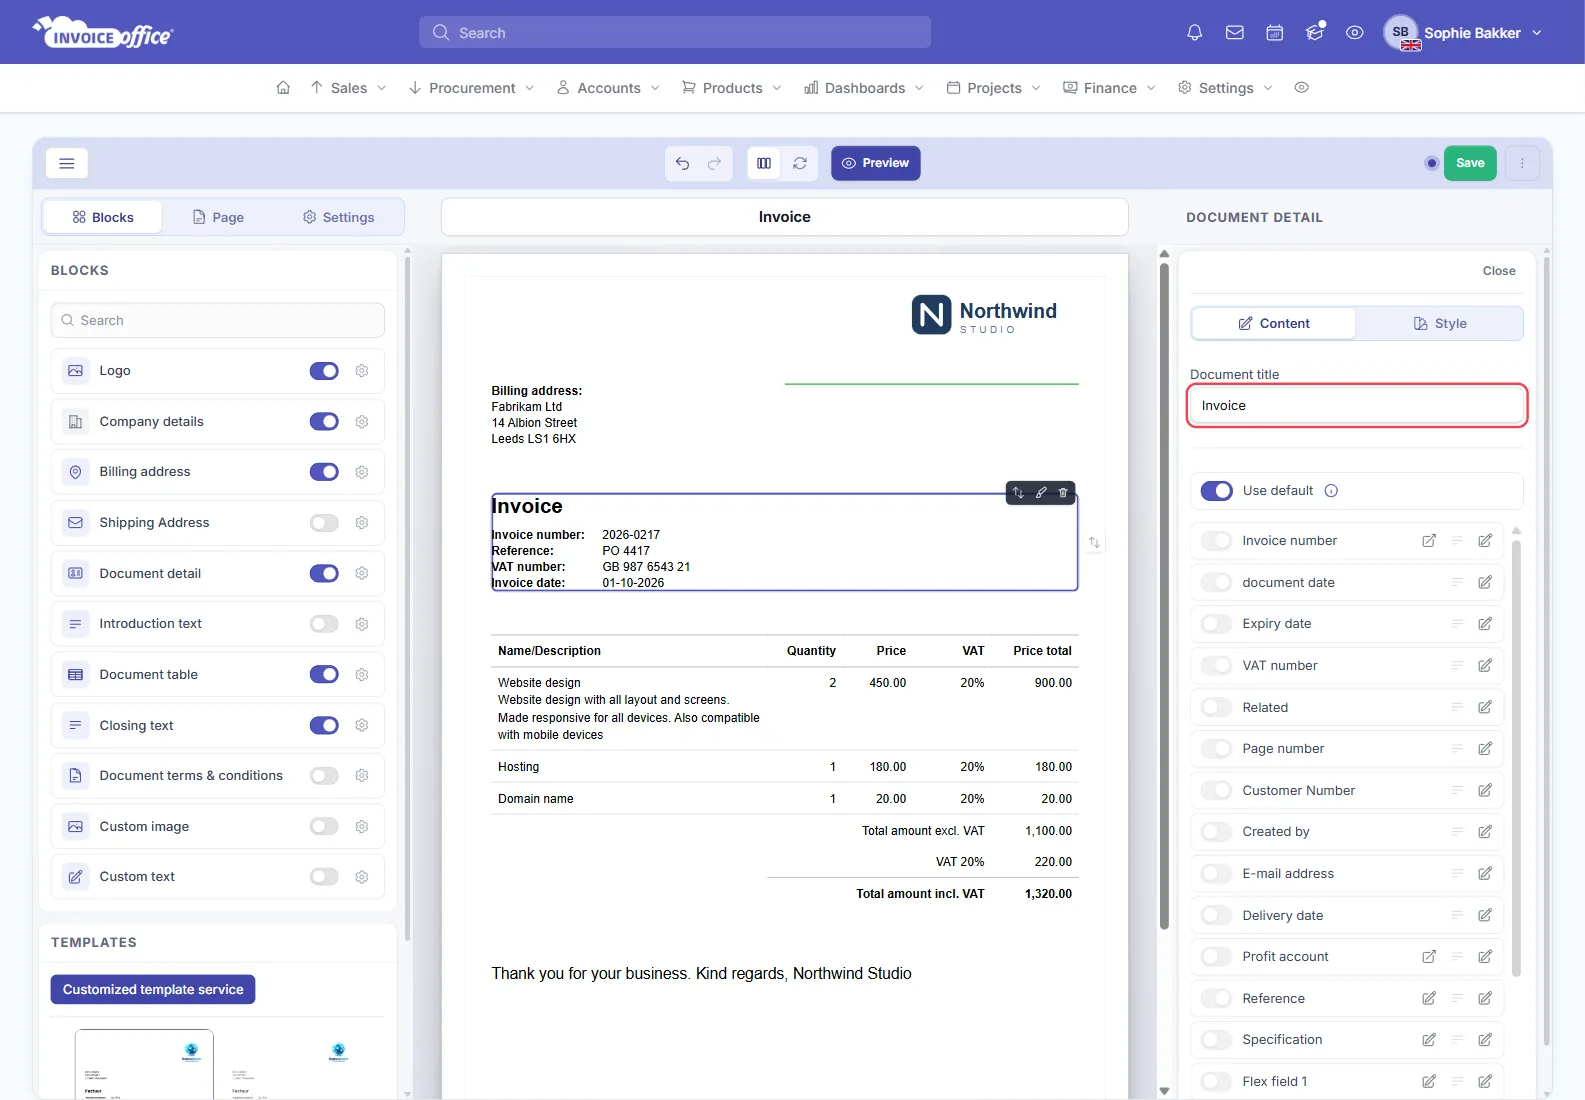This screenshot has height=1100, width=1585.
Task: Click the InvoiceOffice logo
Action: point(103,33)
